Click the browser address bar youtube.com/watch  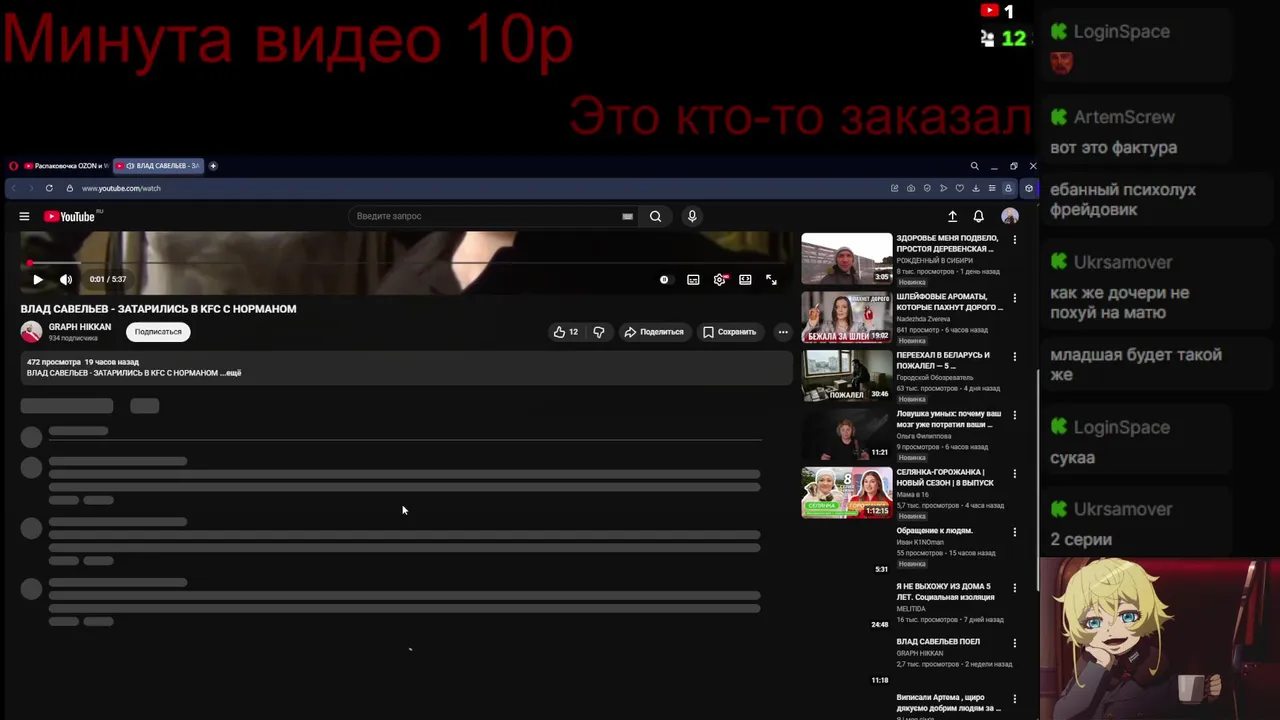coord(121,188)
